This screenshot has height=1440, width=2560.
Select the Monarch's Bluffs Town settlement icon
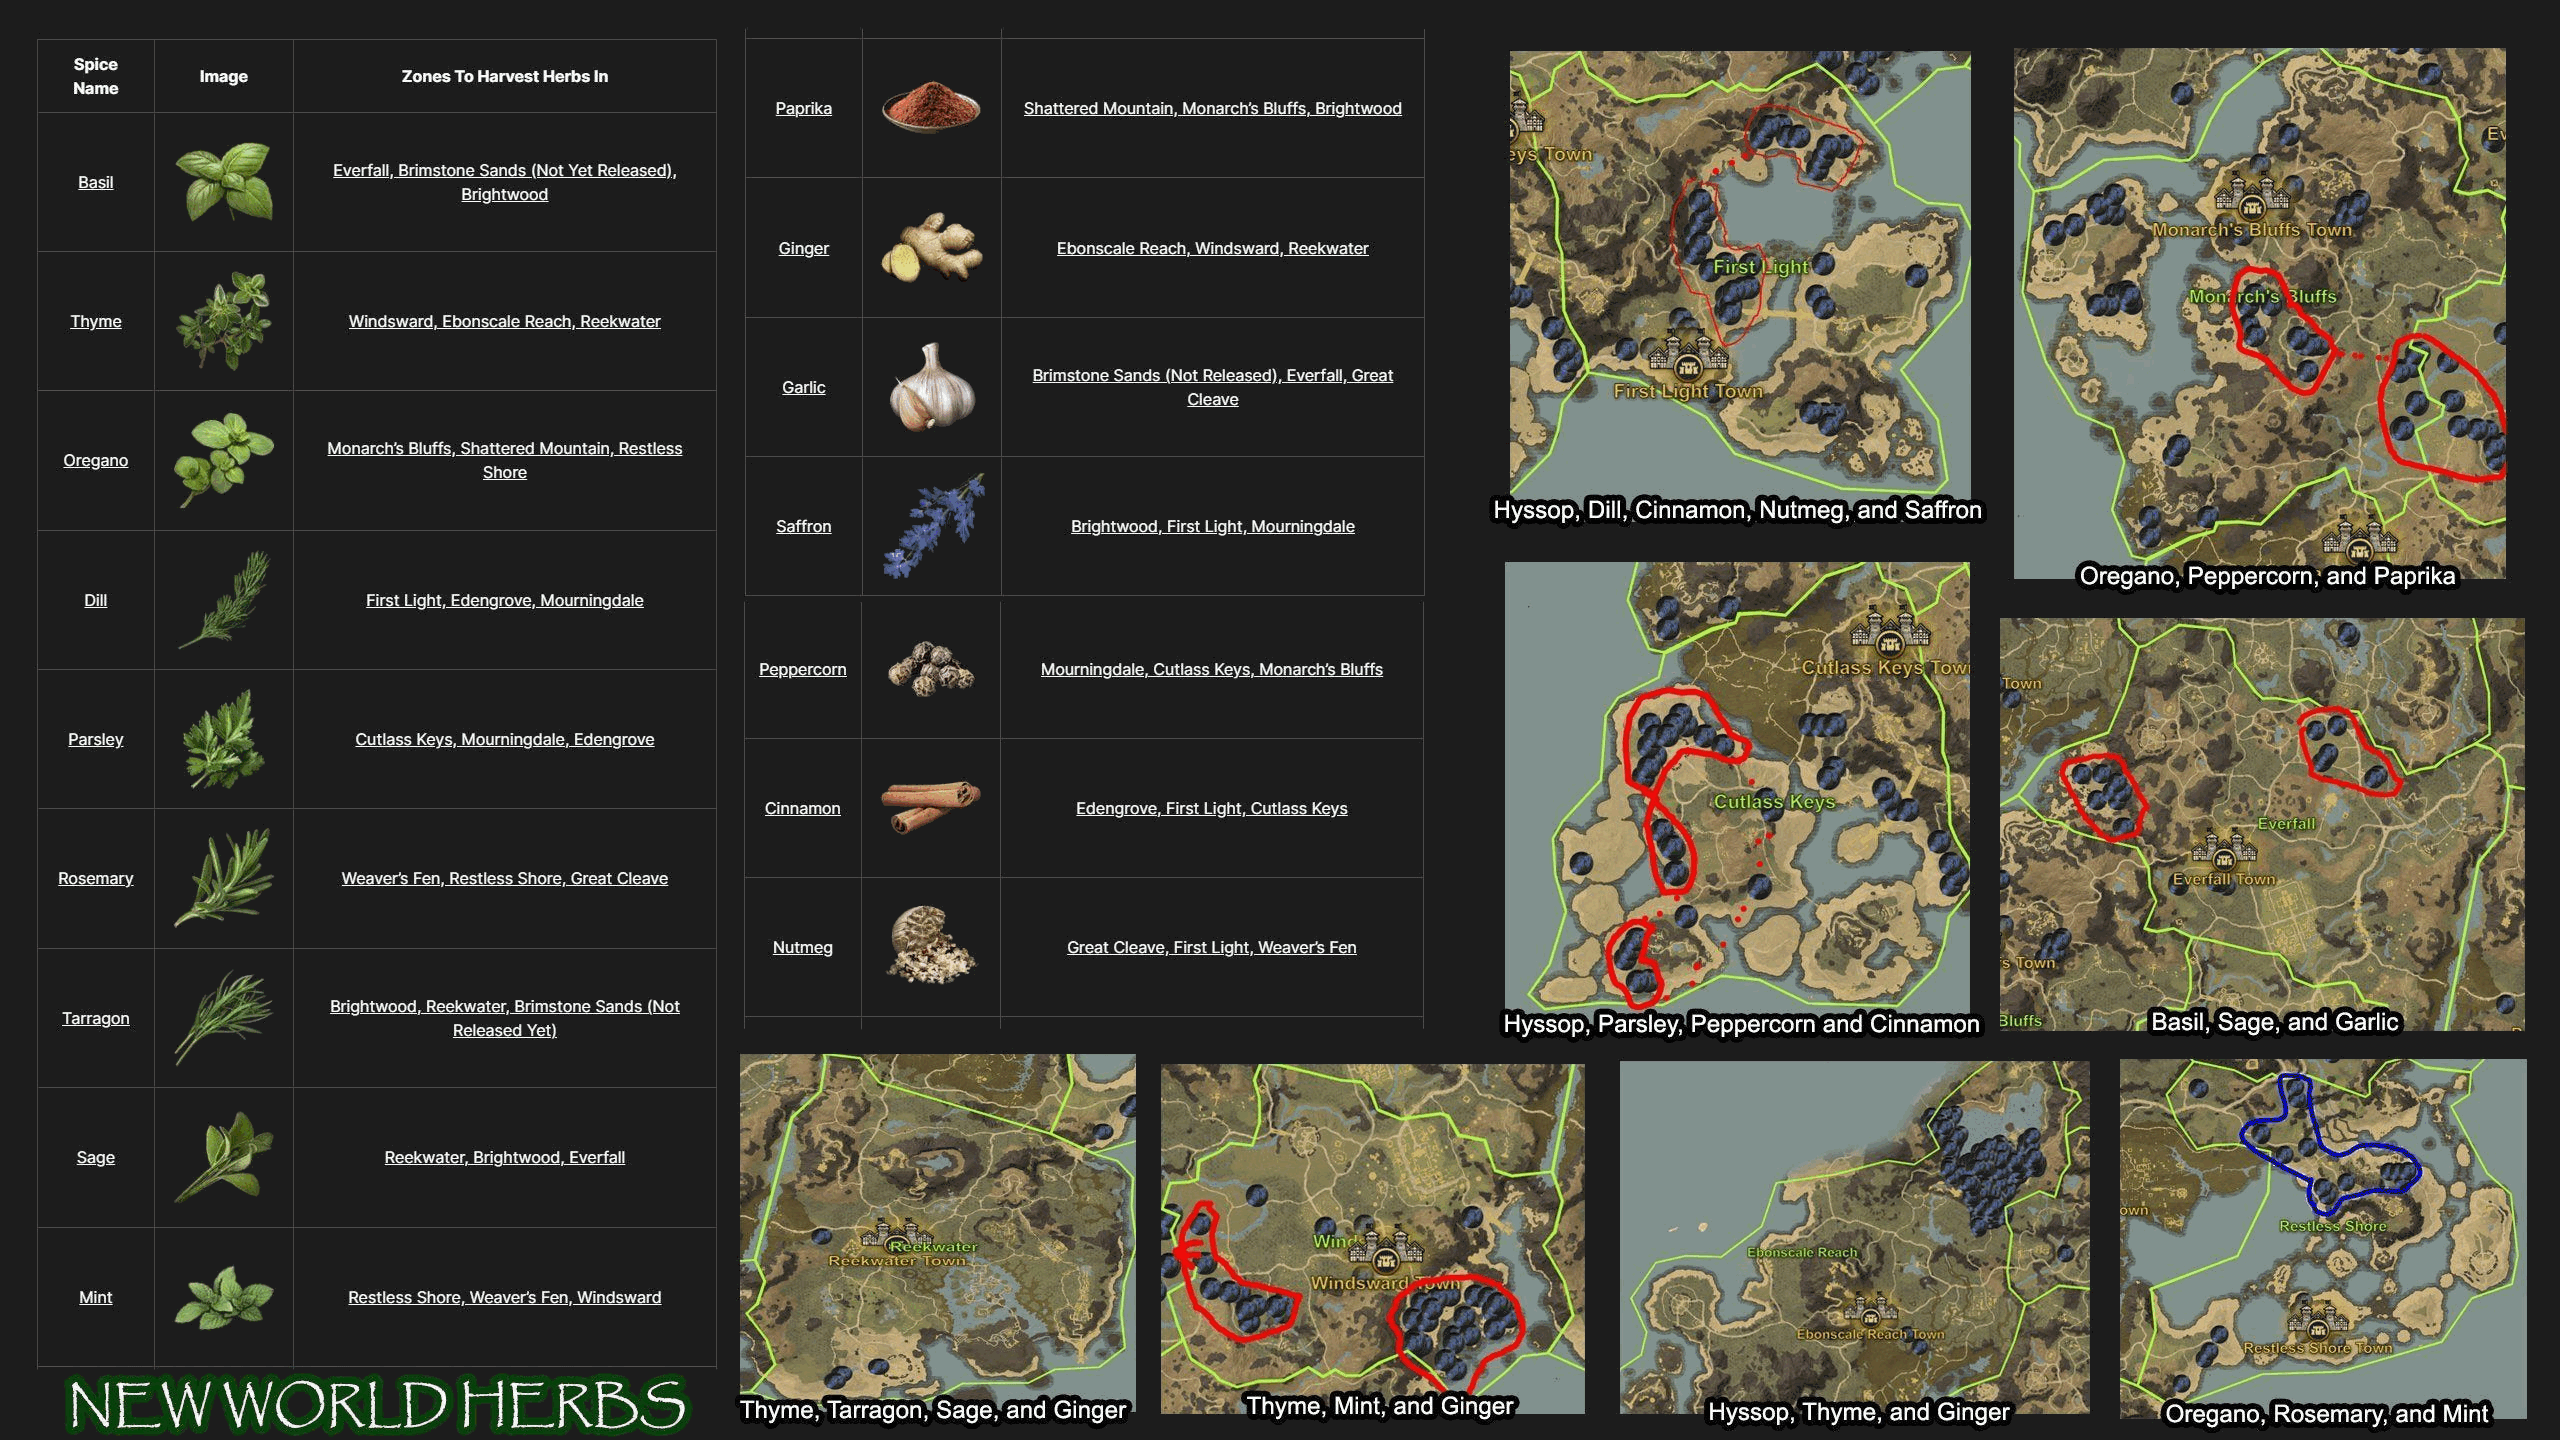2252,196
